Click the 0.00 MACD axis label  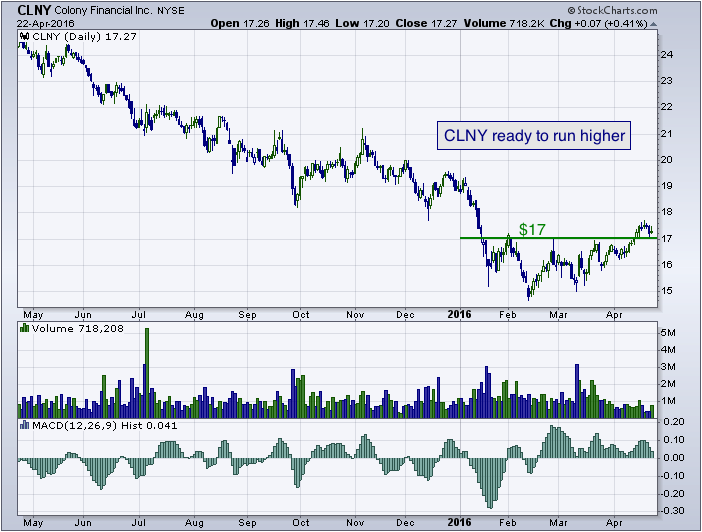pos(674,458)
